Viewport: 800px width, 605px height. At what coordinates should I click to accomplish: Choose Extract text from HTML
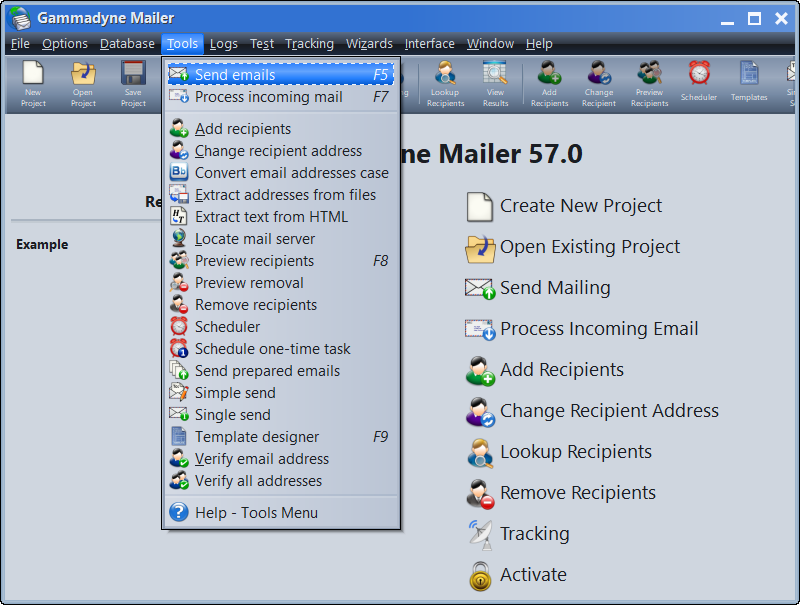coord(281,216)
